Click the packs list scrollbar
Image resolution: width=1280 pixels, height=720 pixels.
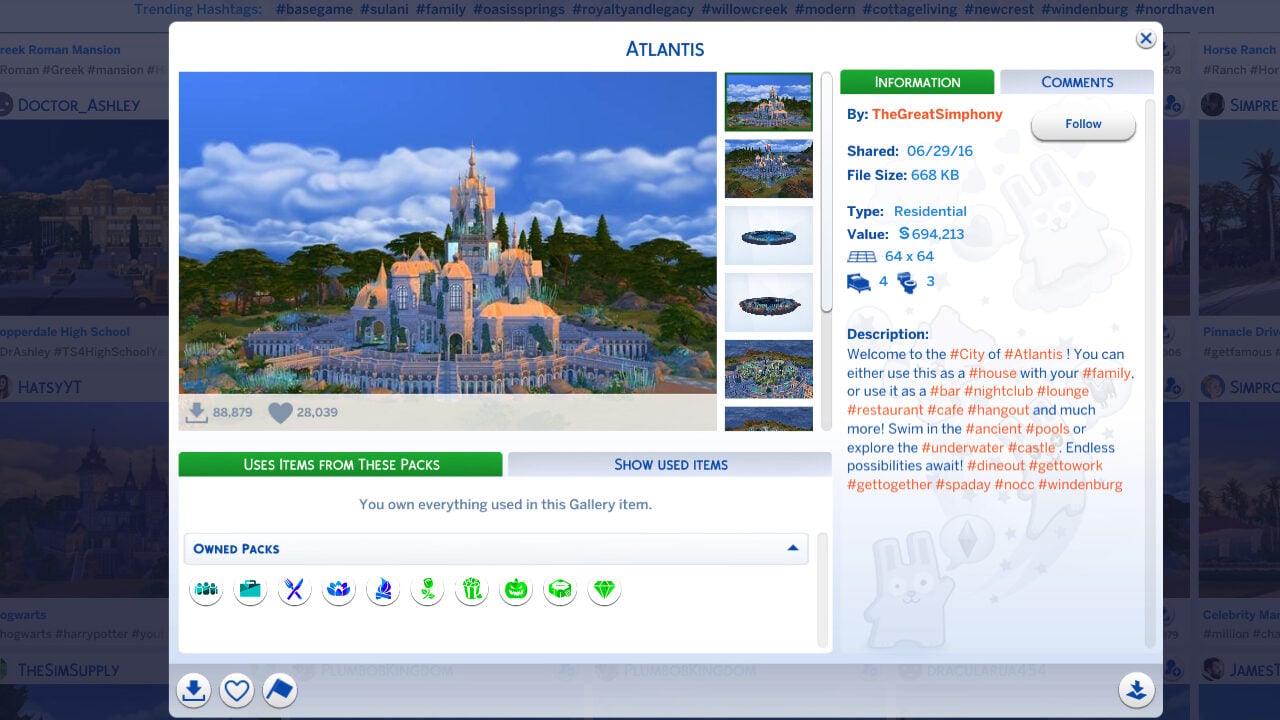pos(823,590)
